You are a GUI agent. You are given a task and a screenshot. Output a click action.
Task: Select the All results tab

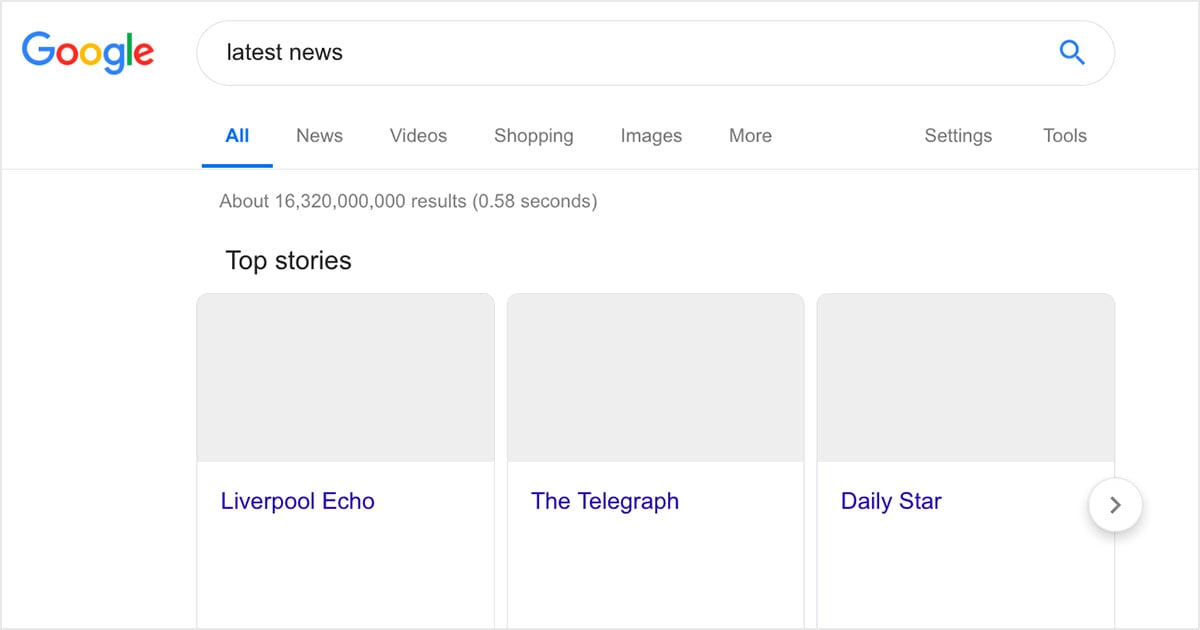click(237, 136)
